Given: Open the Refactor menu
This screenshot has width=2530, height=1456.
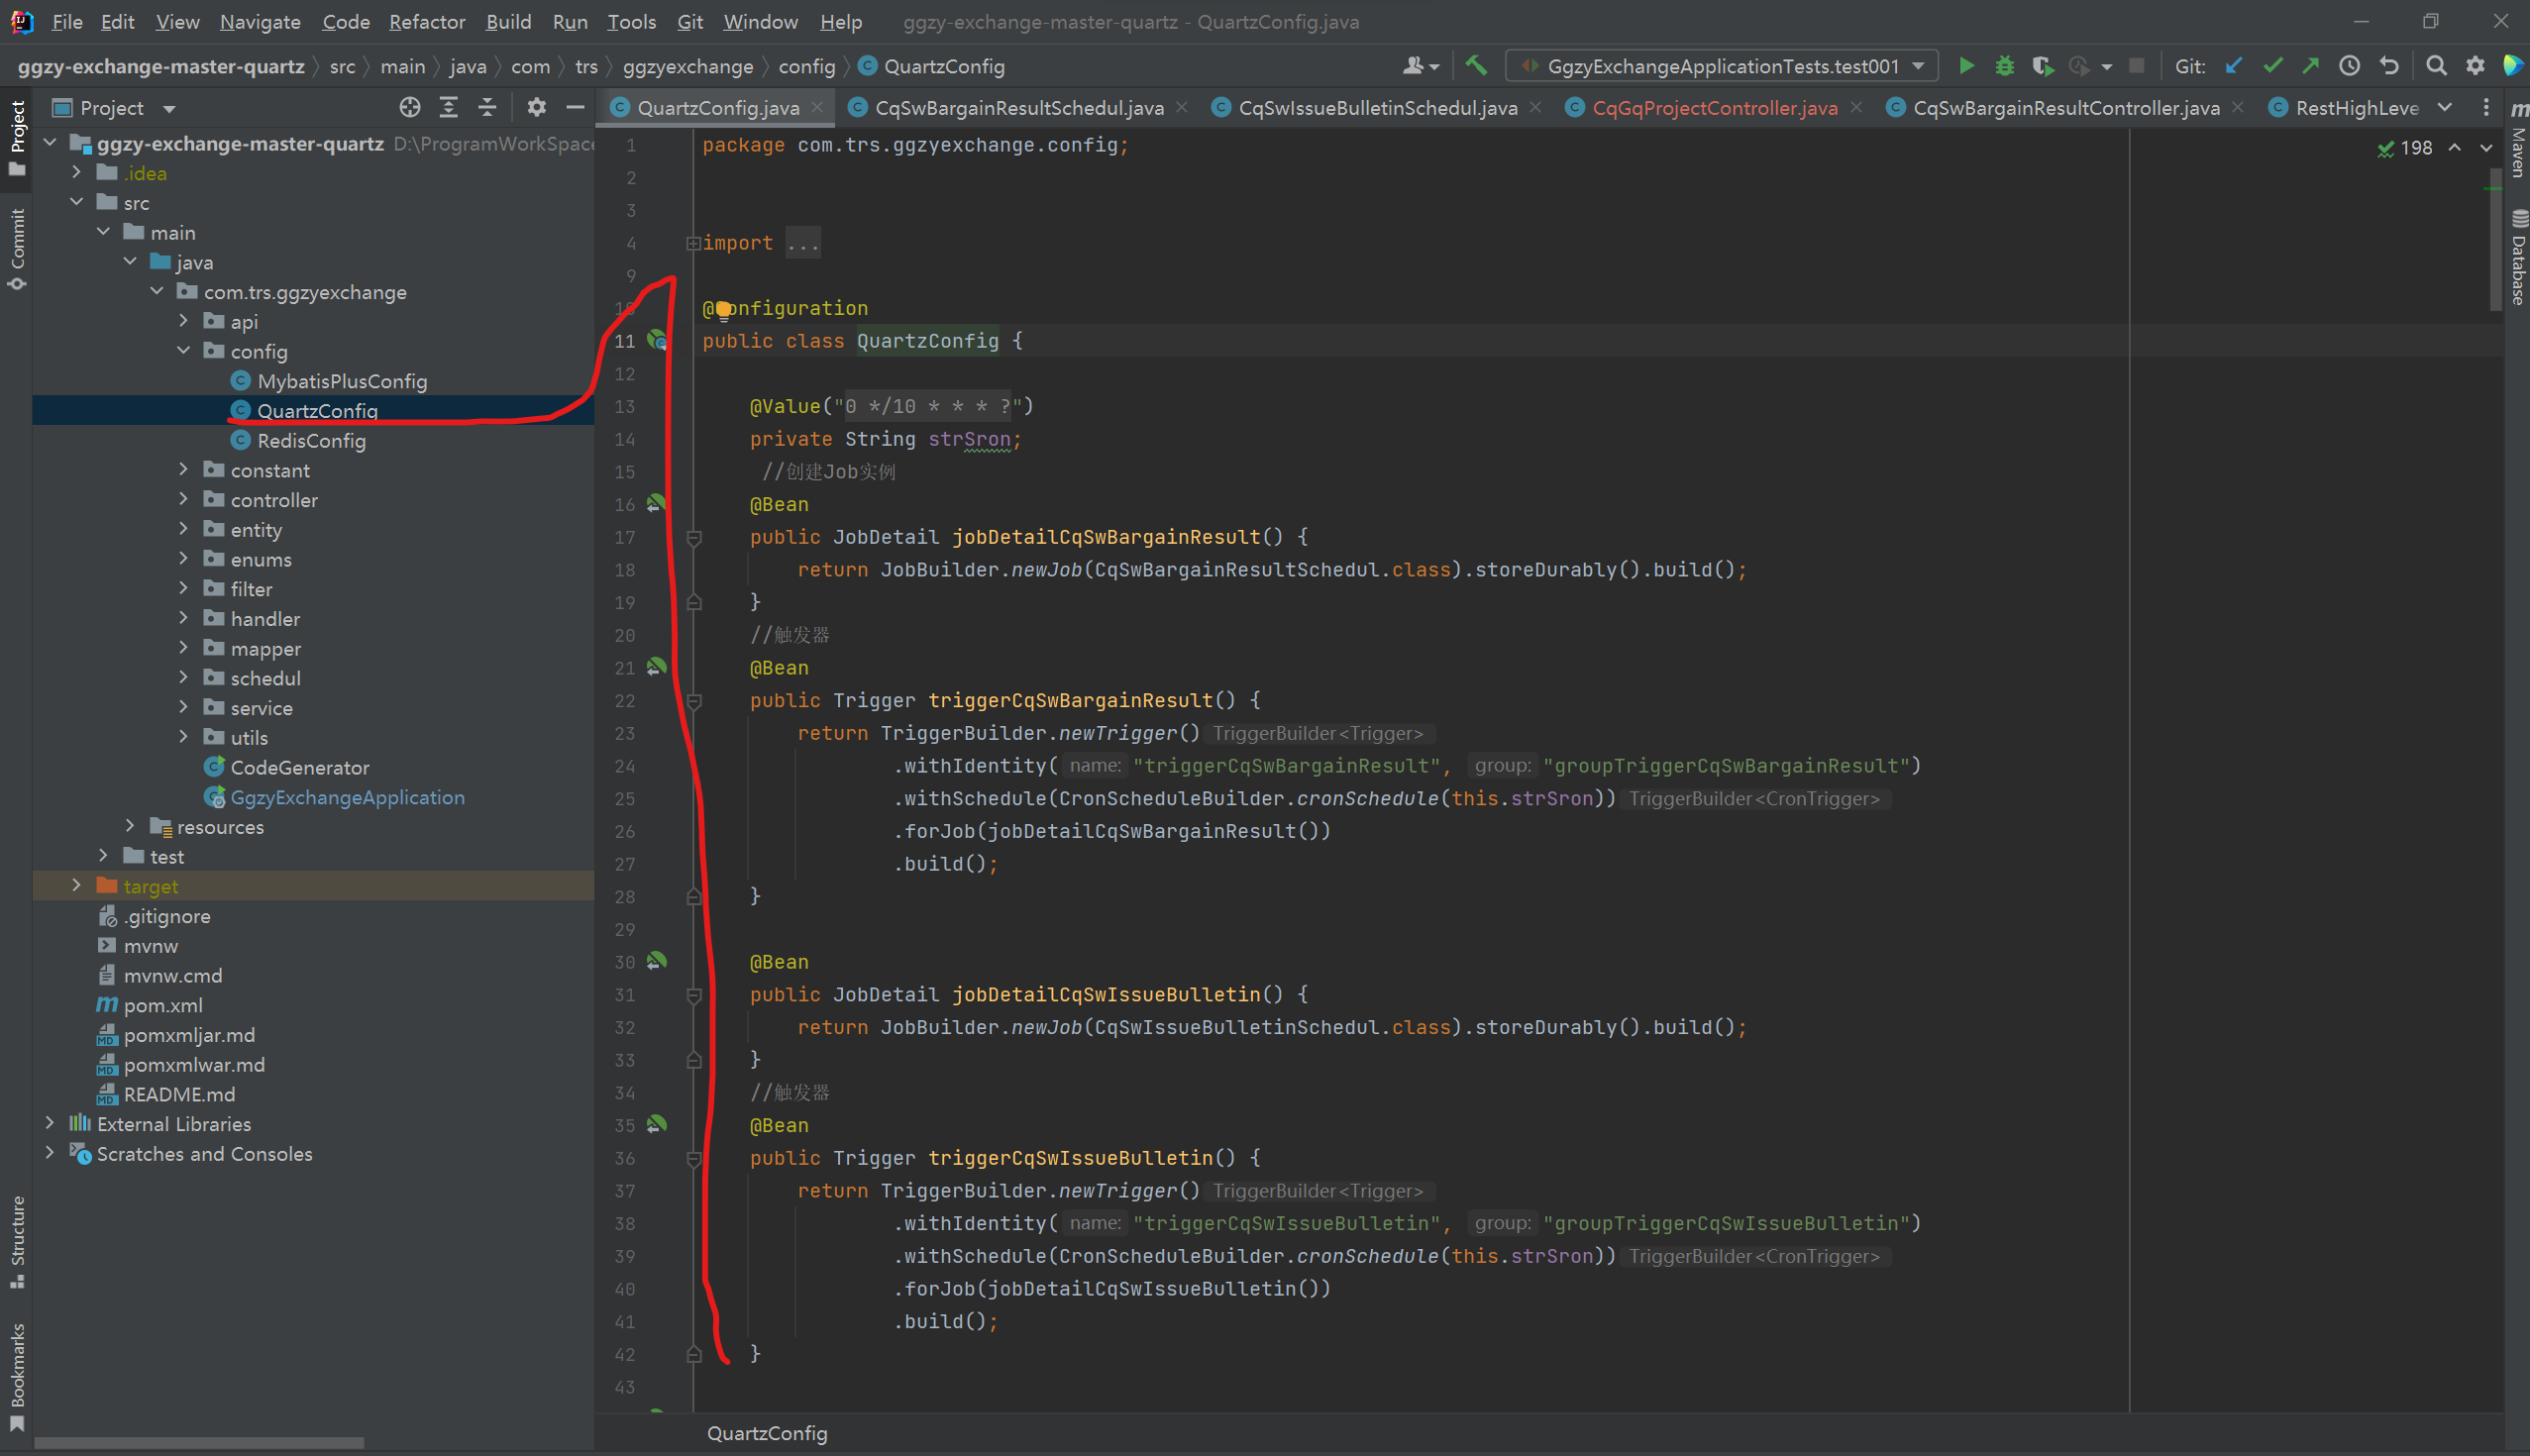Looking at the screenshot, I should pyautogui.click(x=426, y=21).
